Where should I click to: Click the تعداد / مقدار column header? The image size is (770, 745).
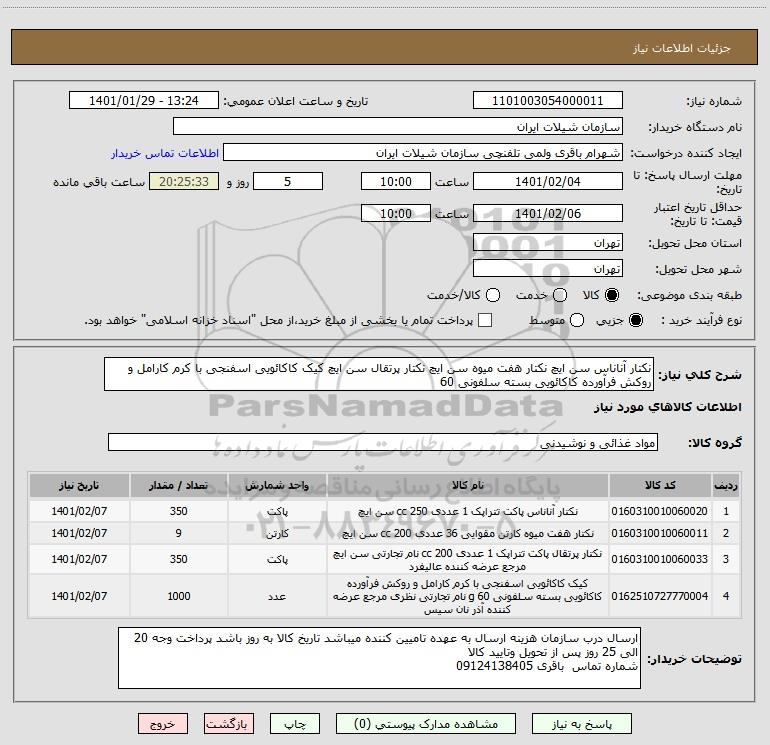pyautogui.click(x=179, y=485)
